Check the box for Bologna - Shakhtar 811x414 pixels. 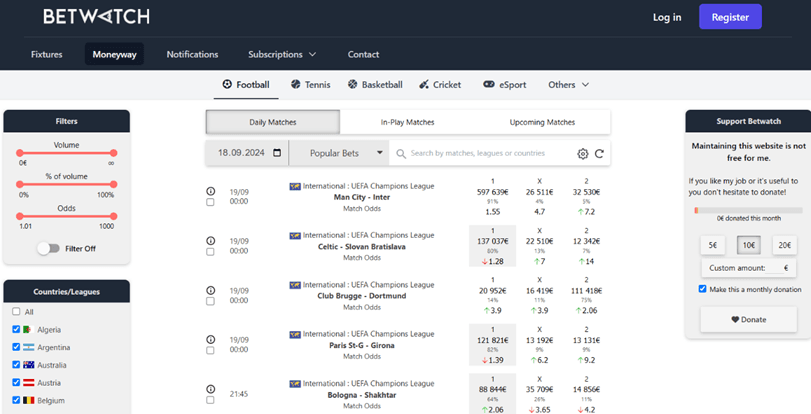(211, 400)
